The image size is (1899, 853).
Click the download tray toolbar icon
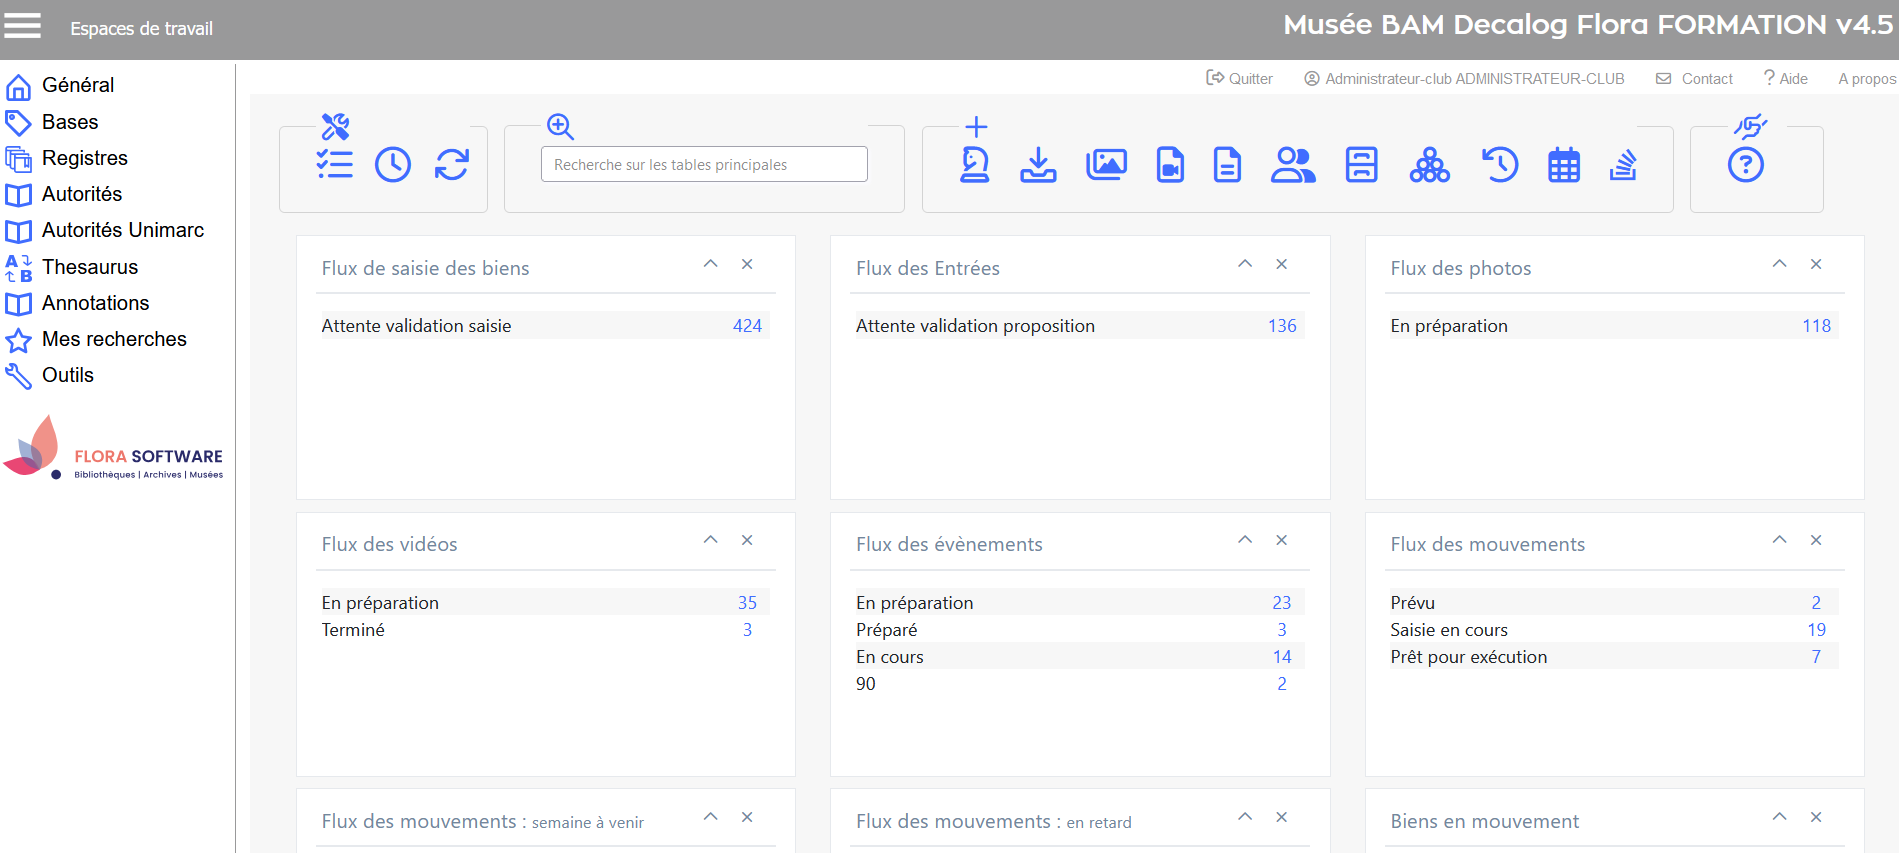[x=1038, y=165]
